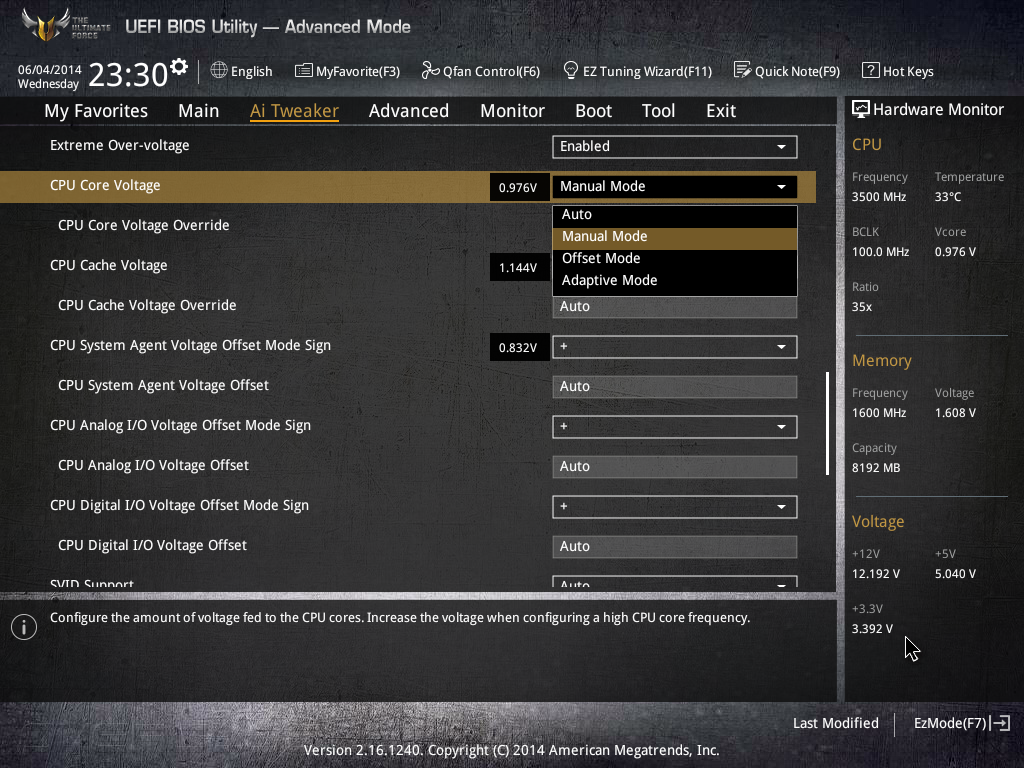Select the Ai Tweaker tab
The width and height of the screenshot is (1024, 768).
click(294, 111)
